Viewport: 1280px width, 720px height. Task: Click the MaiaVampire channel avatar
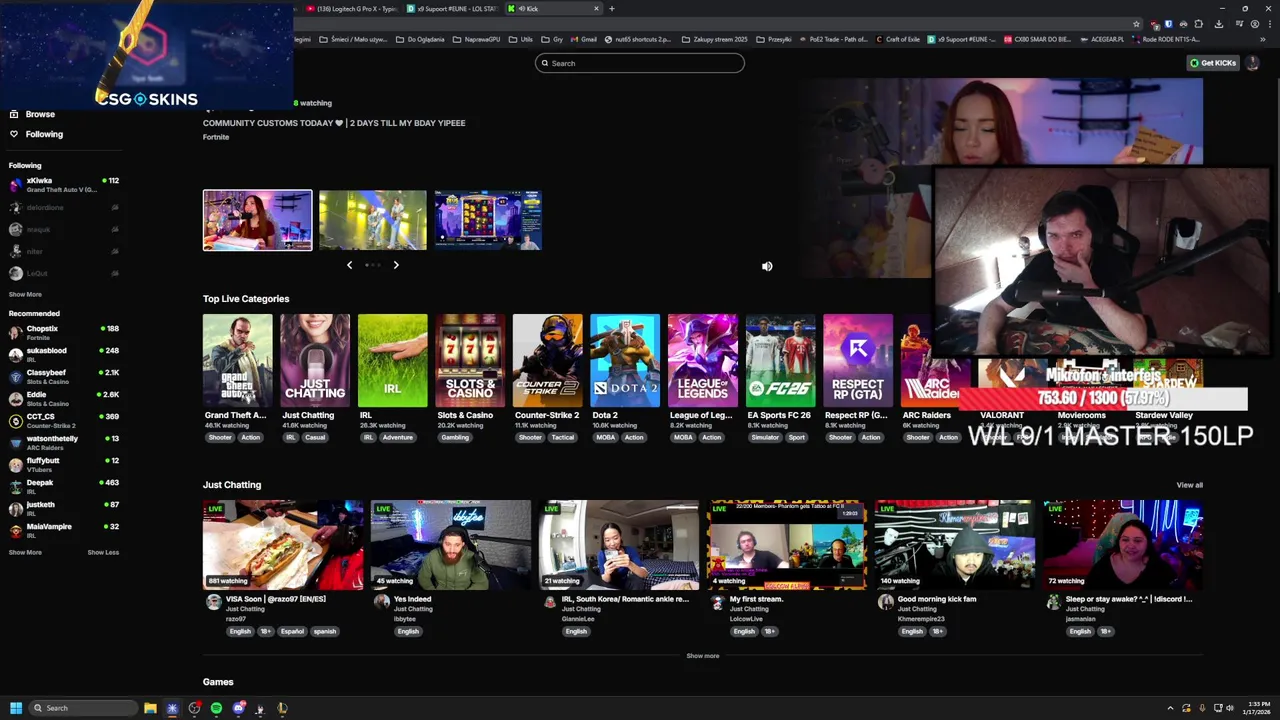point(15,531)
